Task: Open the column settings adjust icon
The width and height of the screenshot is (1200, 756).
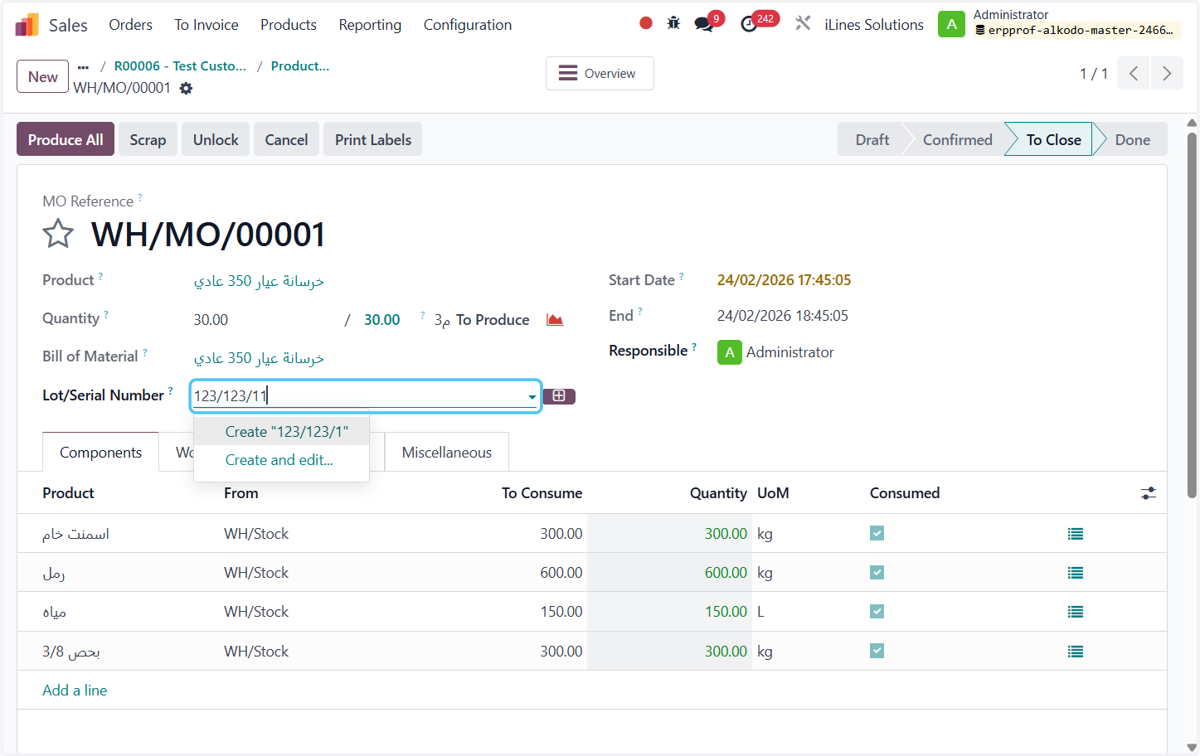Action: pos(1148,493)
